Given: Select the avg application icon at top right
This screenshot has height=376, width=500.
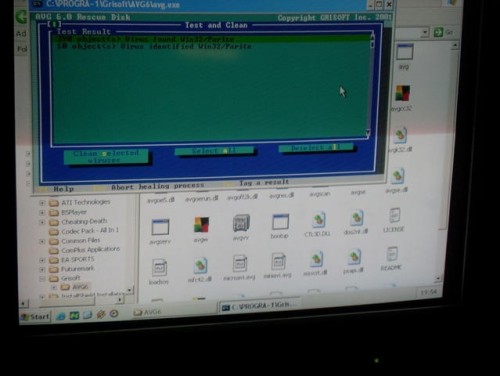Looking at the screenshot, I should click(405, 52).
